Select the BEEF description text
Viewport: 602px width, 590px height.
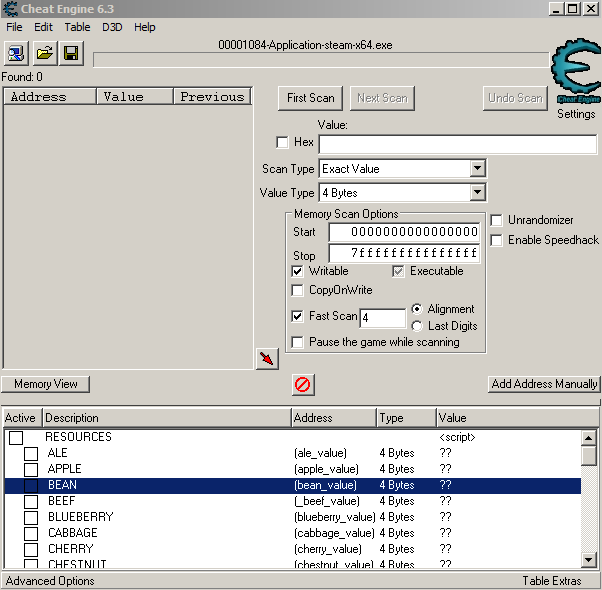point(61,501)
